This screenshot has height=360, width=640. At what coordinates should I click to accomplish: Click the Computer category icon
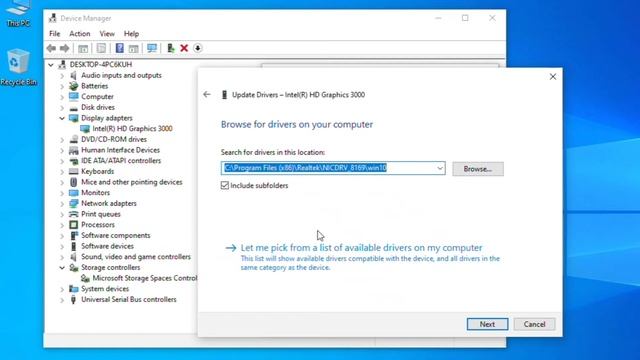point(73,97)
